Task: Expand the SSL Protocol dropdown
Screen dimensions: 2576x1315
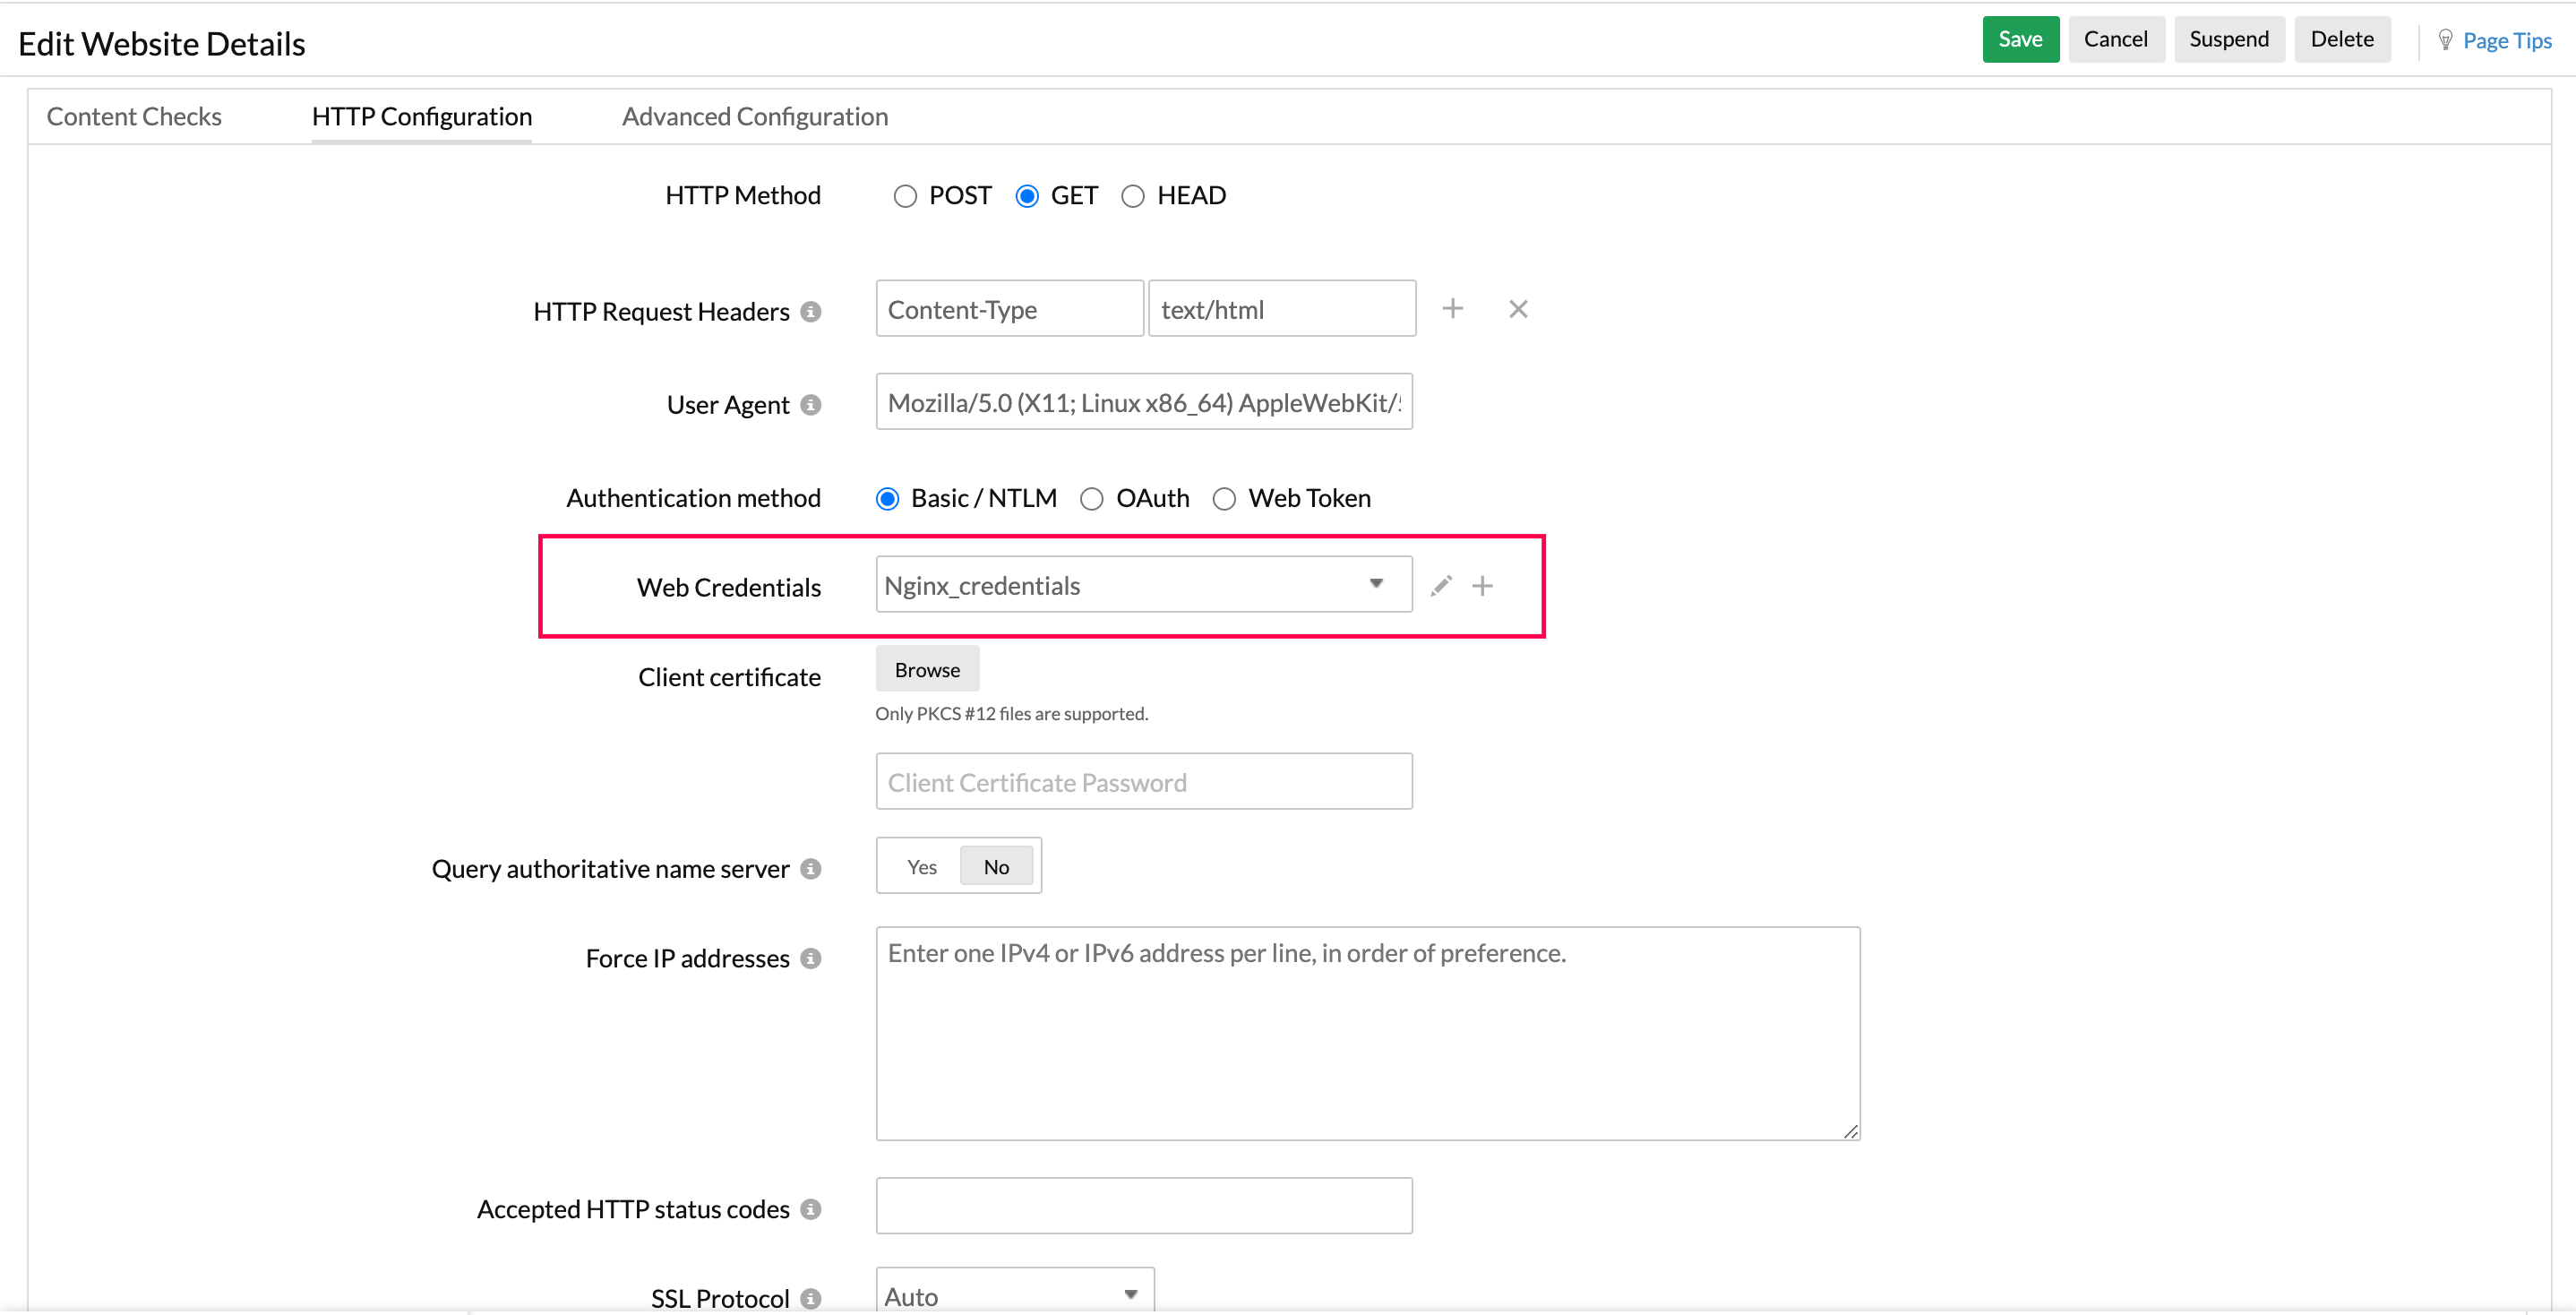Action: 1006,1292
